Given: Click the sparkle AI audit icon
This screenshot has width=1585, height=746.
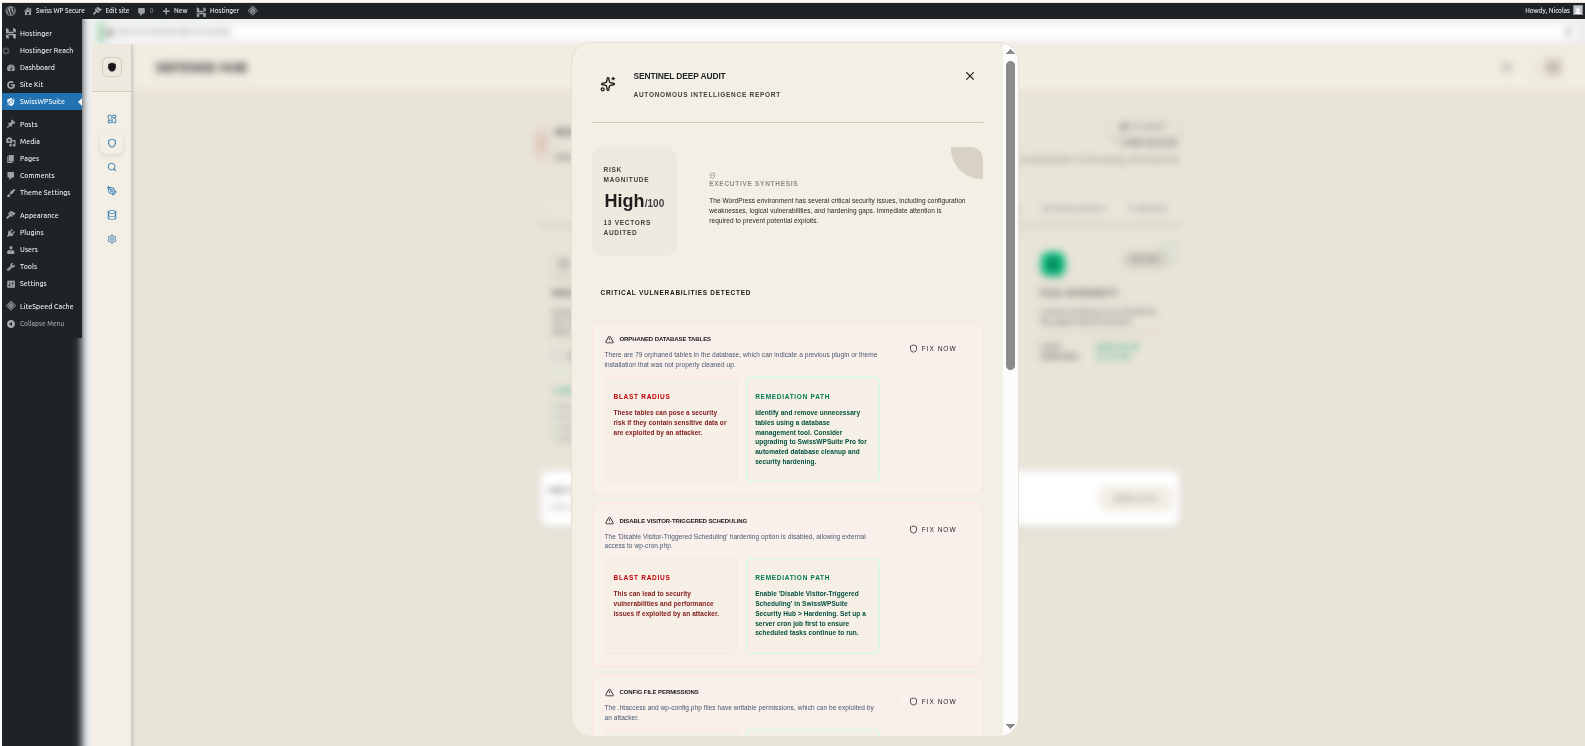Looking at the screenshot, I should tap(608, 84).
